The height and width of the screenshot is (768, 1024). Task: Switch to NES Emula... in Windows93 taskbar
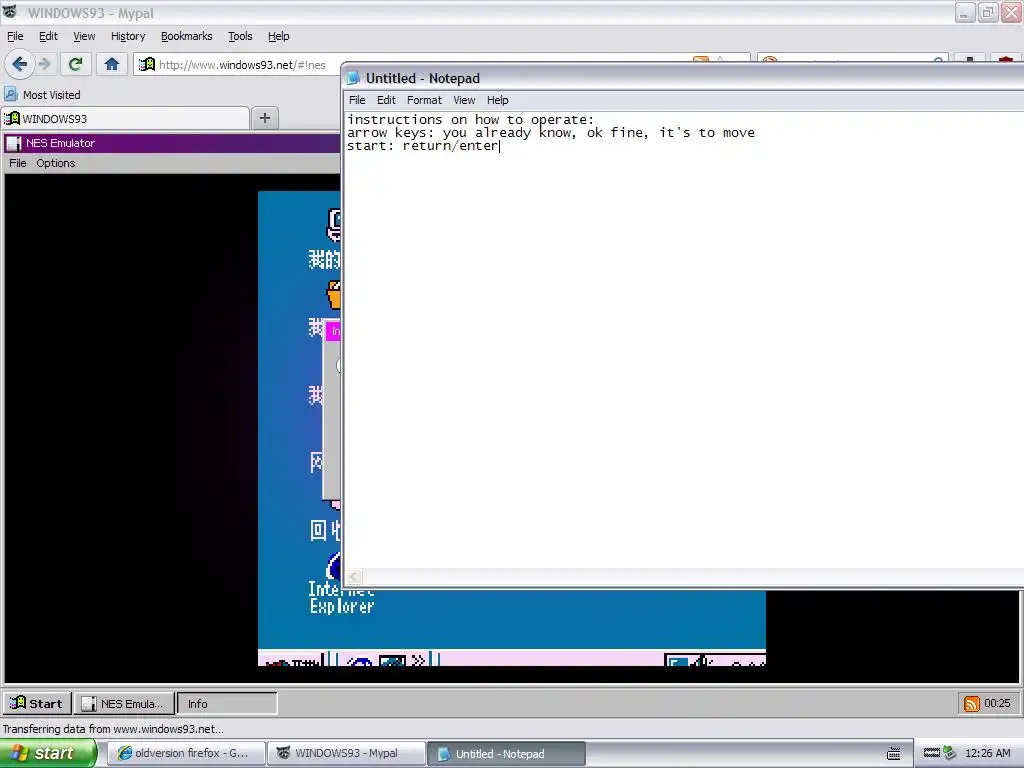[124, 703]
